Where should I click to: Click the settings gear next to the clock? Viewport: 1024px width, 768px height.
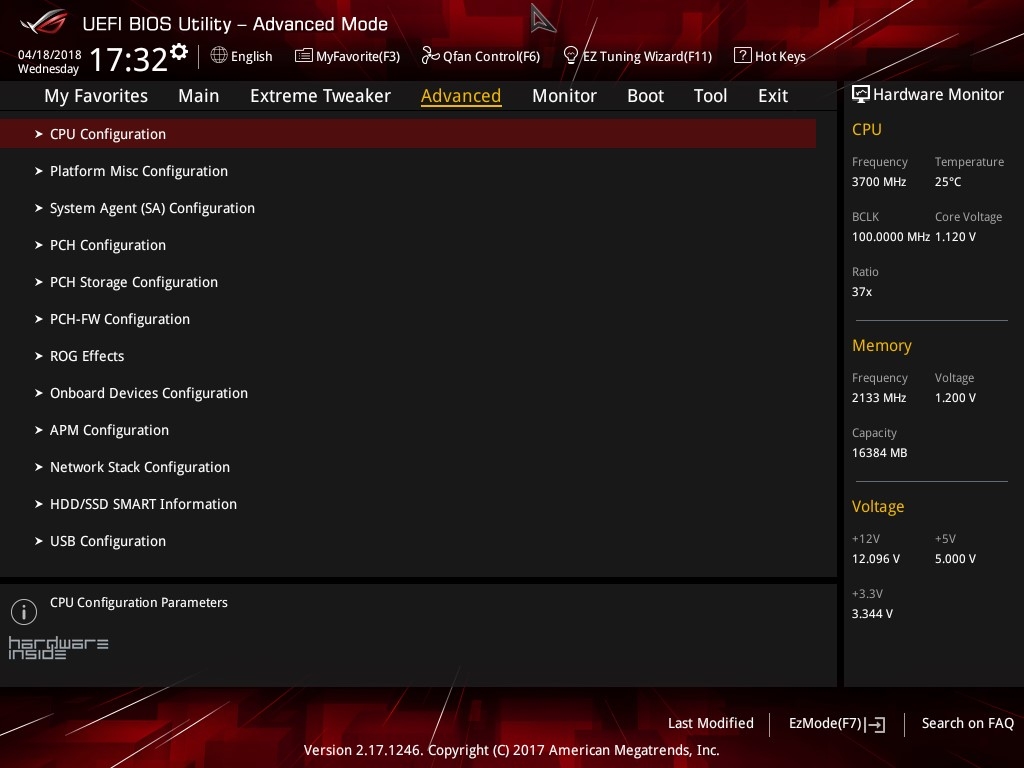point(179,52)
